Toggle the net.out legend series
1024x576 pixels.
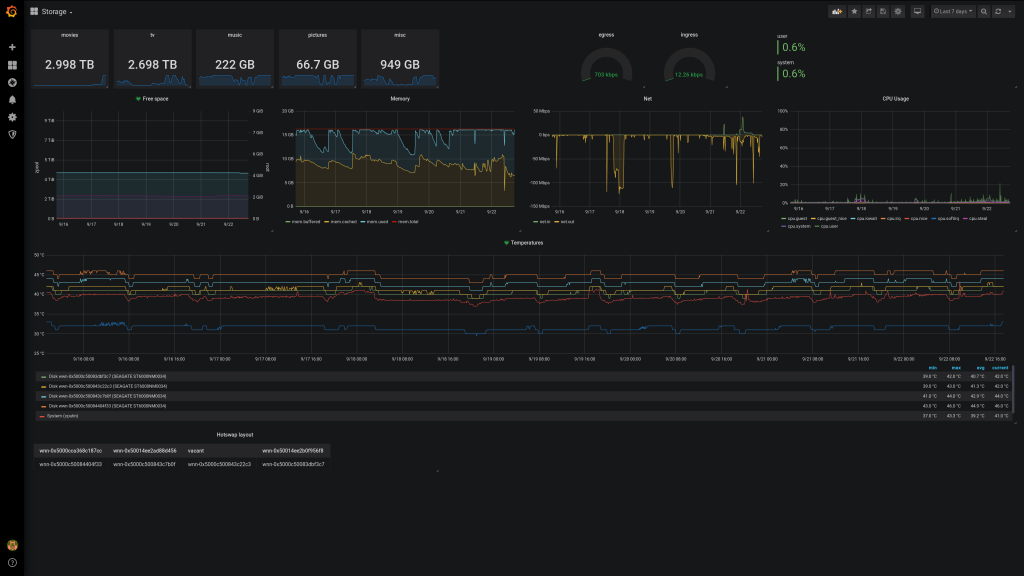point(564,222)
